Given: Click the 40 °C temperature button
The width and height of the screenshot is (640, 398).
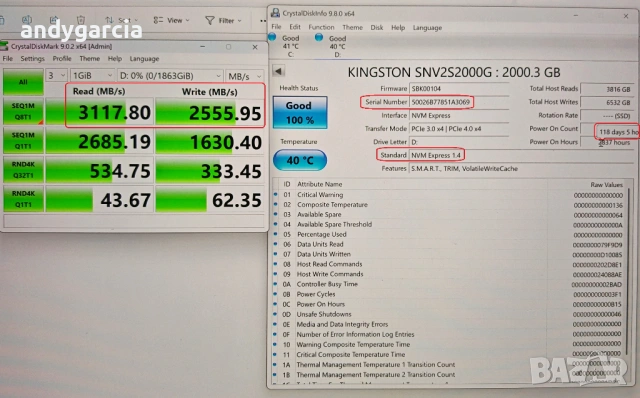Looking at the screenshot, I should (300, 160).
